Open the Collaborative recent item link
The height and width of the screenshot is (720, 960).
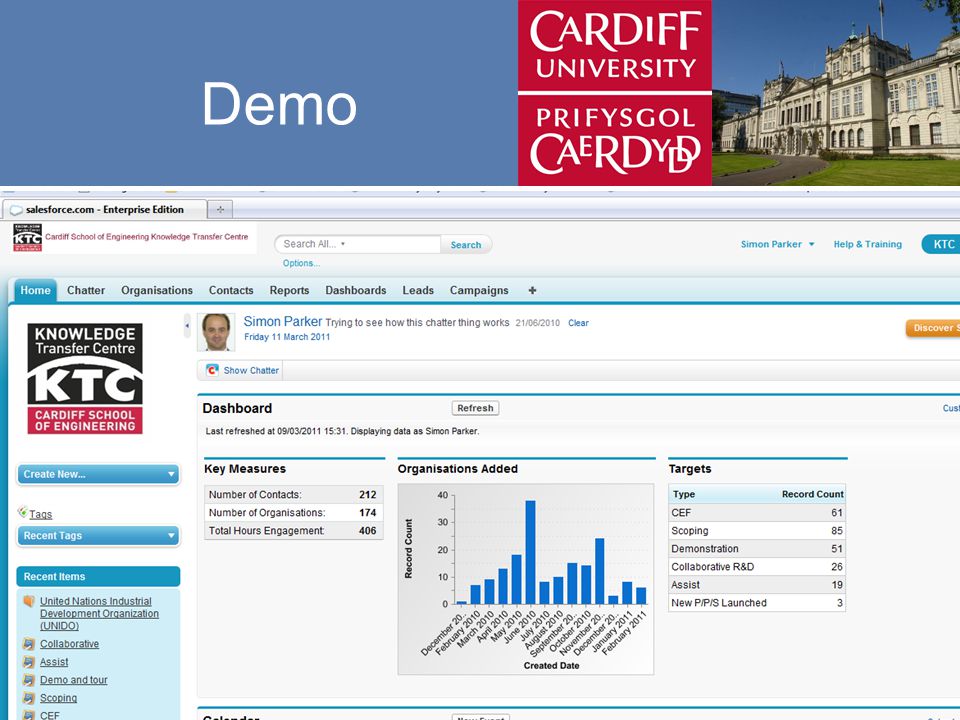tap(69, 644)
